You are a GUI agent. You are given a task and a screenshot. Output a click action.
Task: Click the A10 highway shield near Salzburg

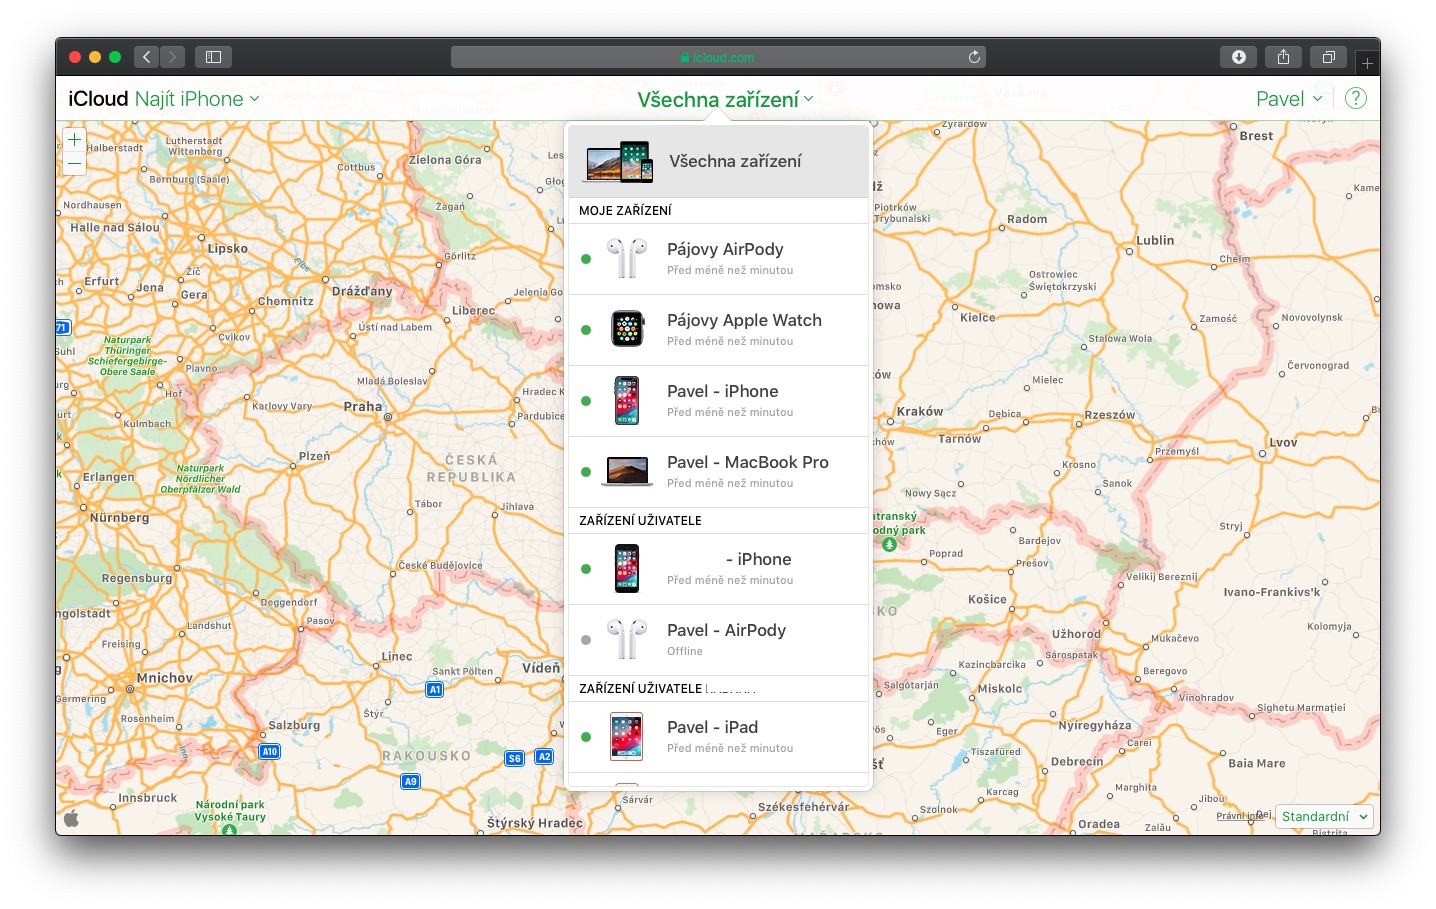(269, 751)
